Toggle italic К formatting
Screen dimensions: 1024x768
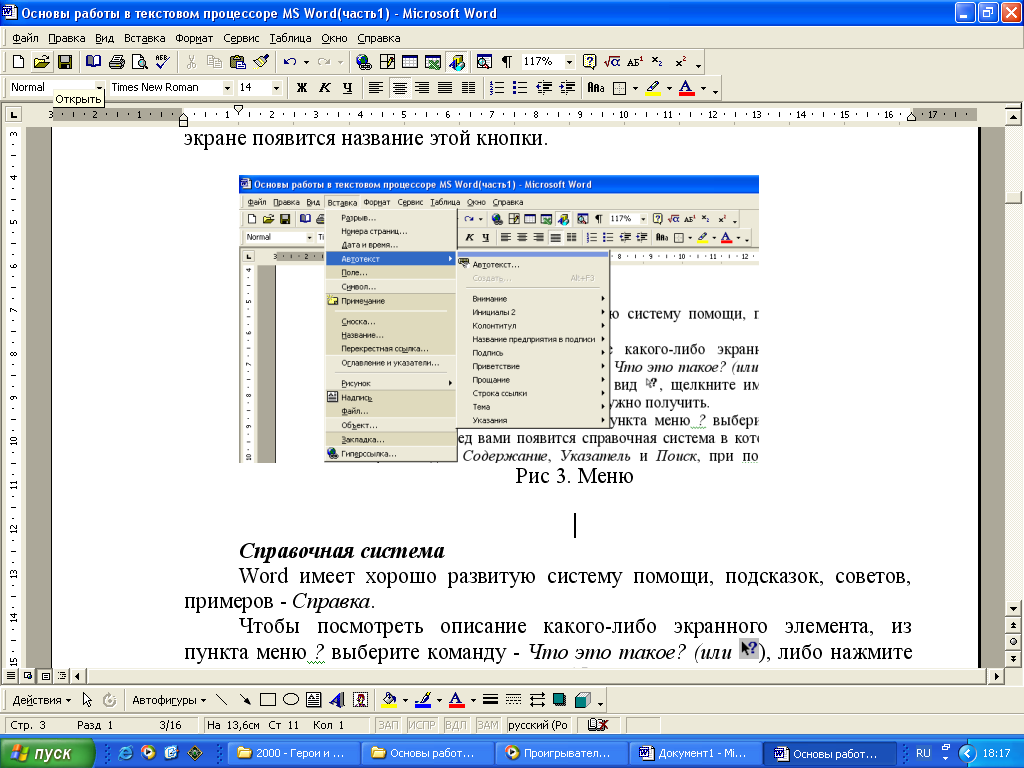coord(325,88)
